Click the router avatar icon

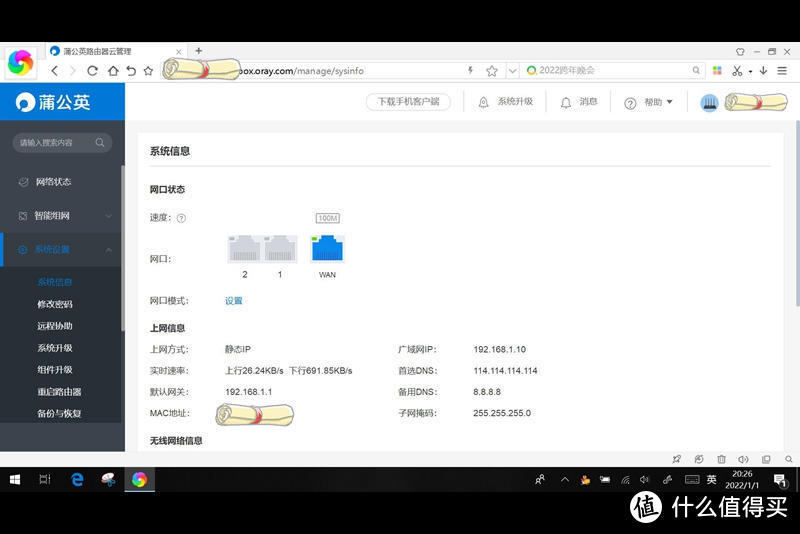click(x=709, y=103)
